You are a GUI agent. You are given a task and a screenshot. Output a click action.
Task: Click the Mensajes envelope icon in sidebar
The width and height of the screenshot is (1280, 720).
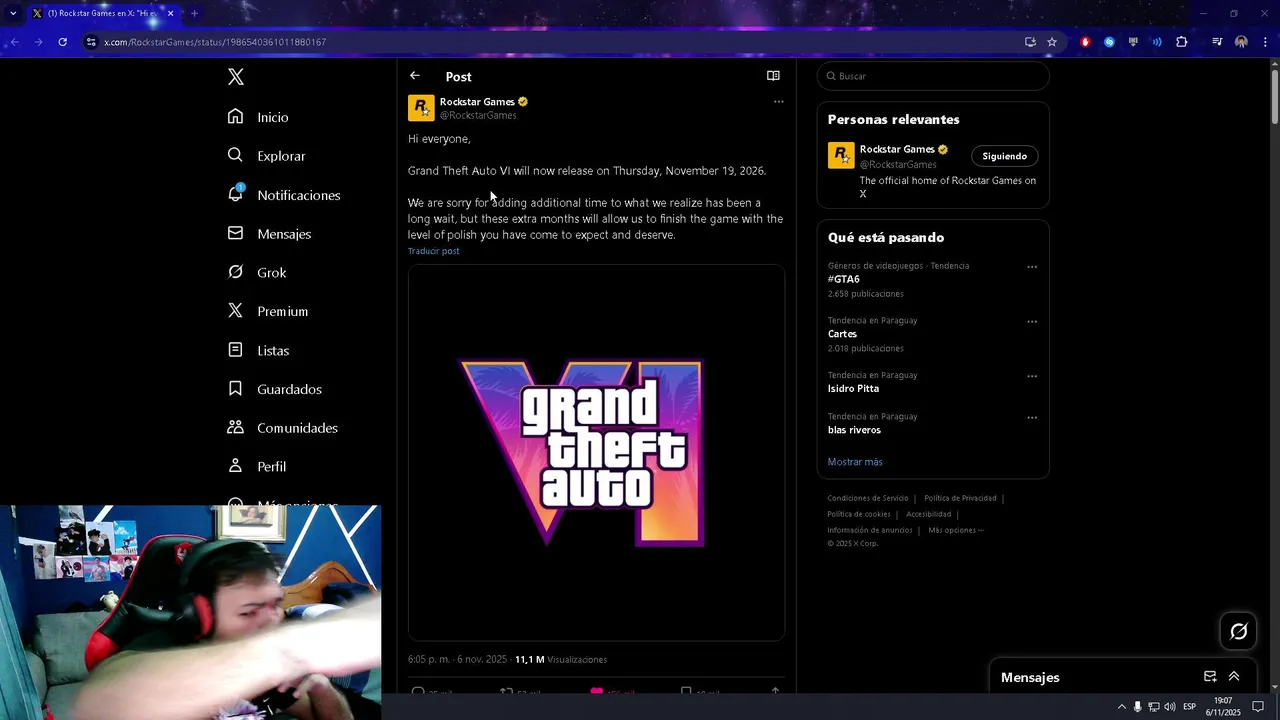tap(235, 233)
